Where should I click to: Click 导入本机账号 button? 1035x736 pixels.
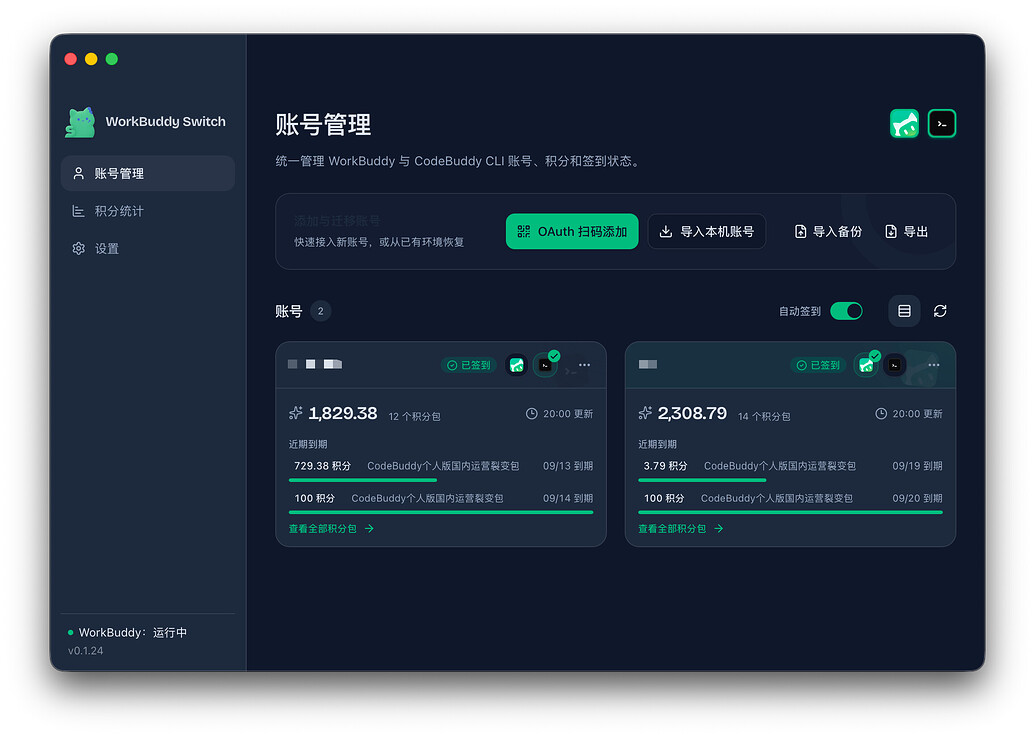click(707, 232)
